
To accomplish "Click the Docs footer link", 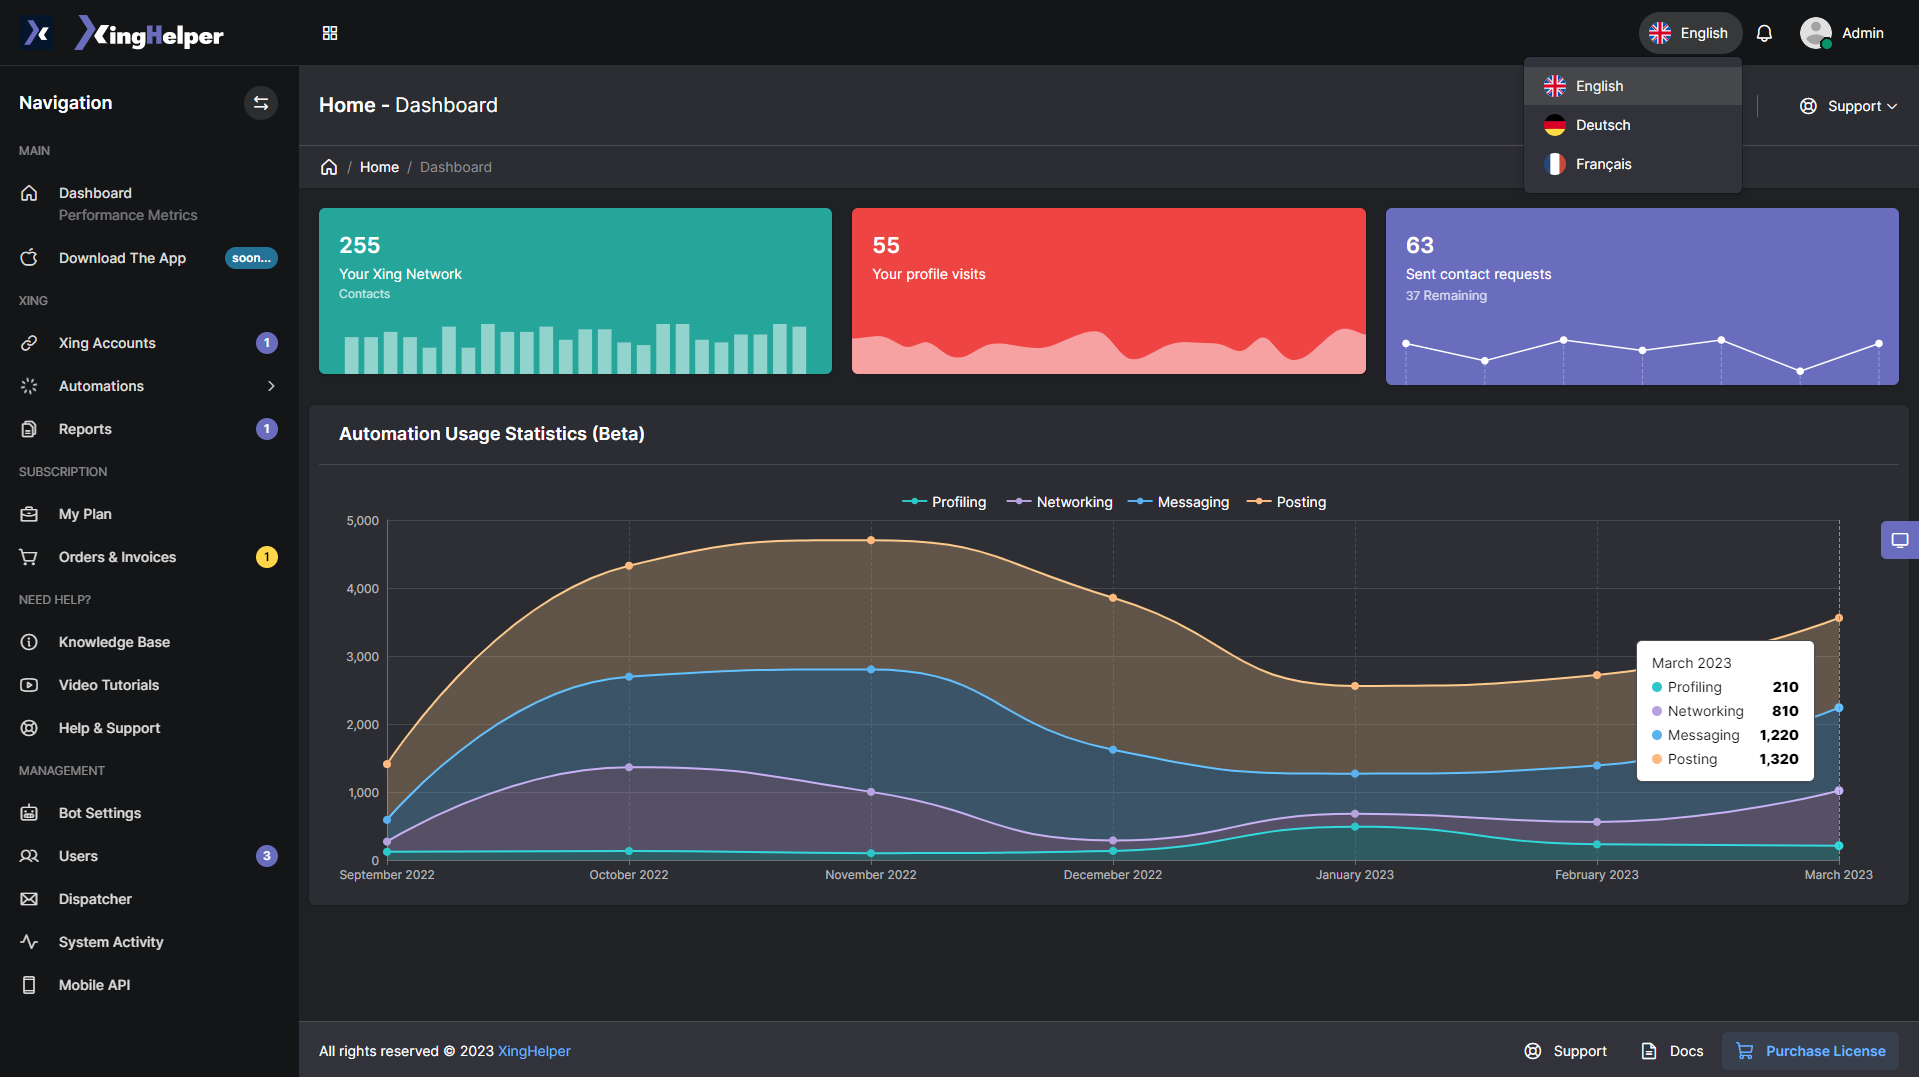I will [1672, 1051].
